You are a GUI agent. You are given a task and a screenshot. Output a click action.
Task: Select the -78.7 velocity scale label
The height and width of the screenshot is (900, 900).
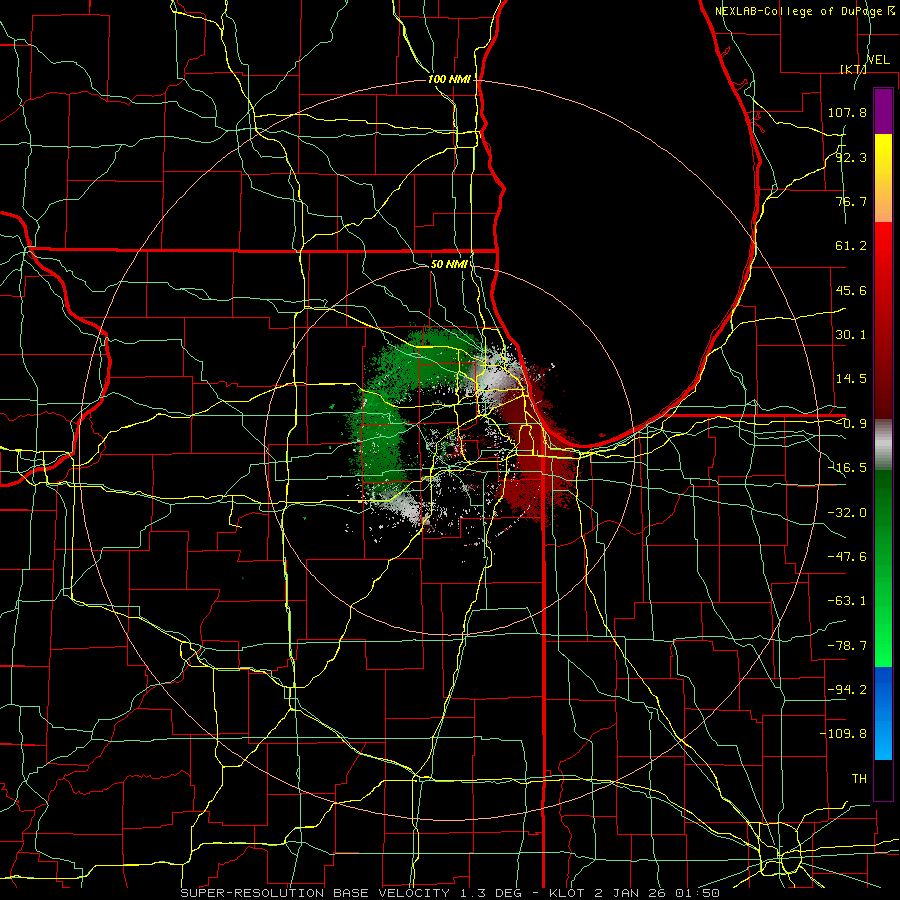(847, 646)
